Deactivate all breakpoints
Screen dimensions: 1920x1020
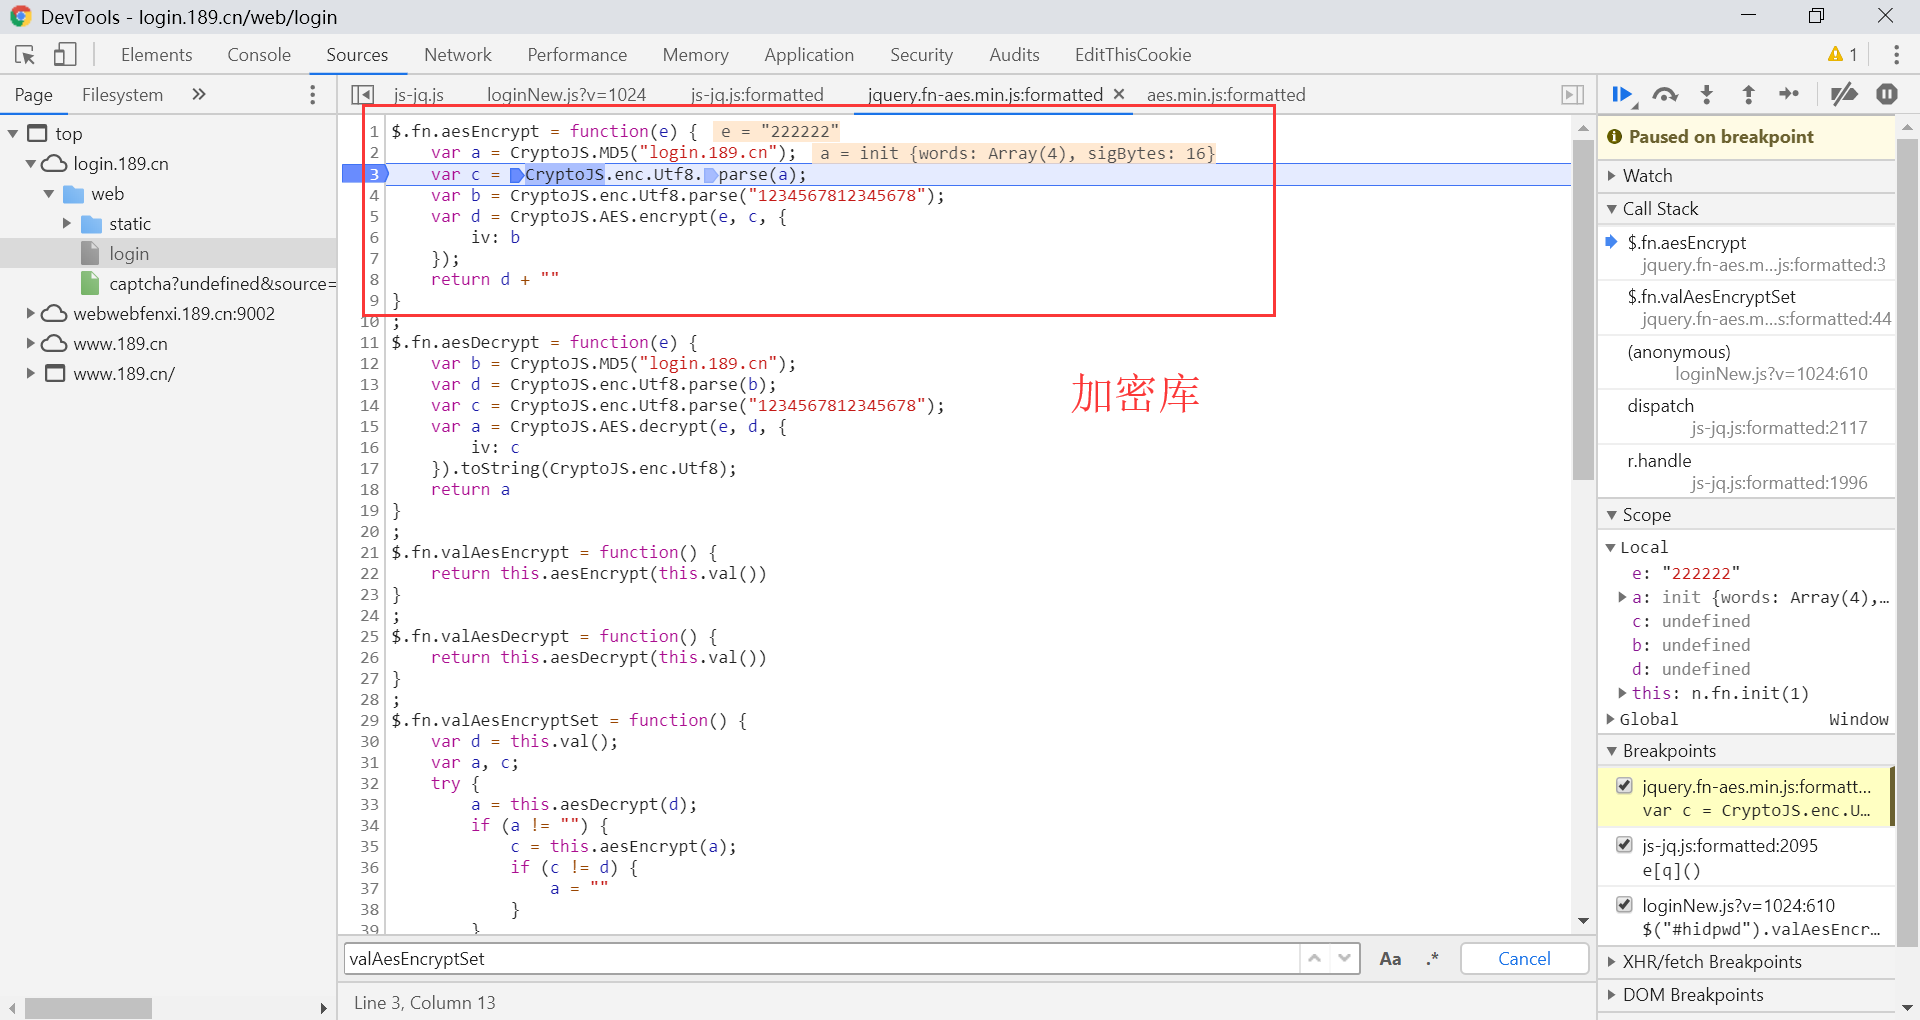1844,94
